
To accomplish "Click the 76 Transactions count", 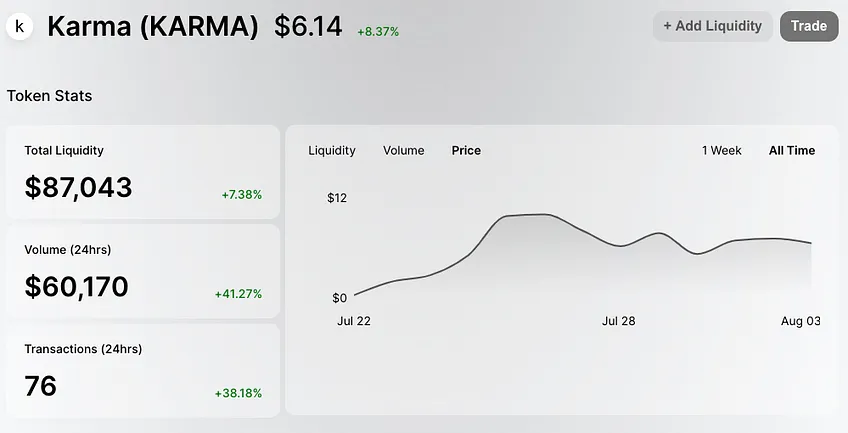I will click(x=41, y=386).
